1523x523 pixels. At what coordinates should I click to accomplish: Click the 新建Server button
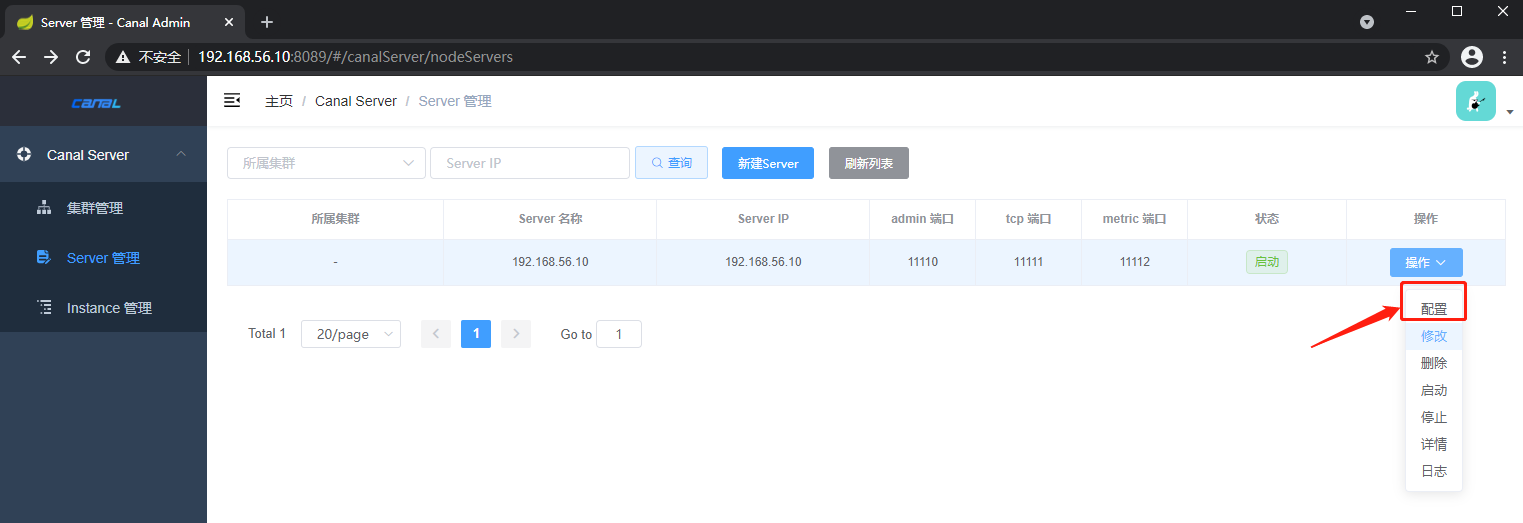pos(768,163)
